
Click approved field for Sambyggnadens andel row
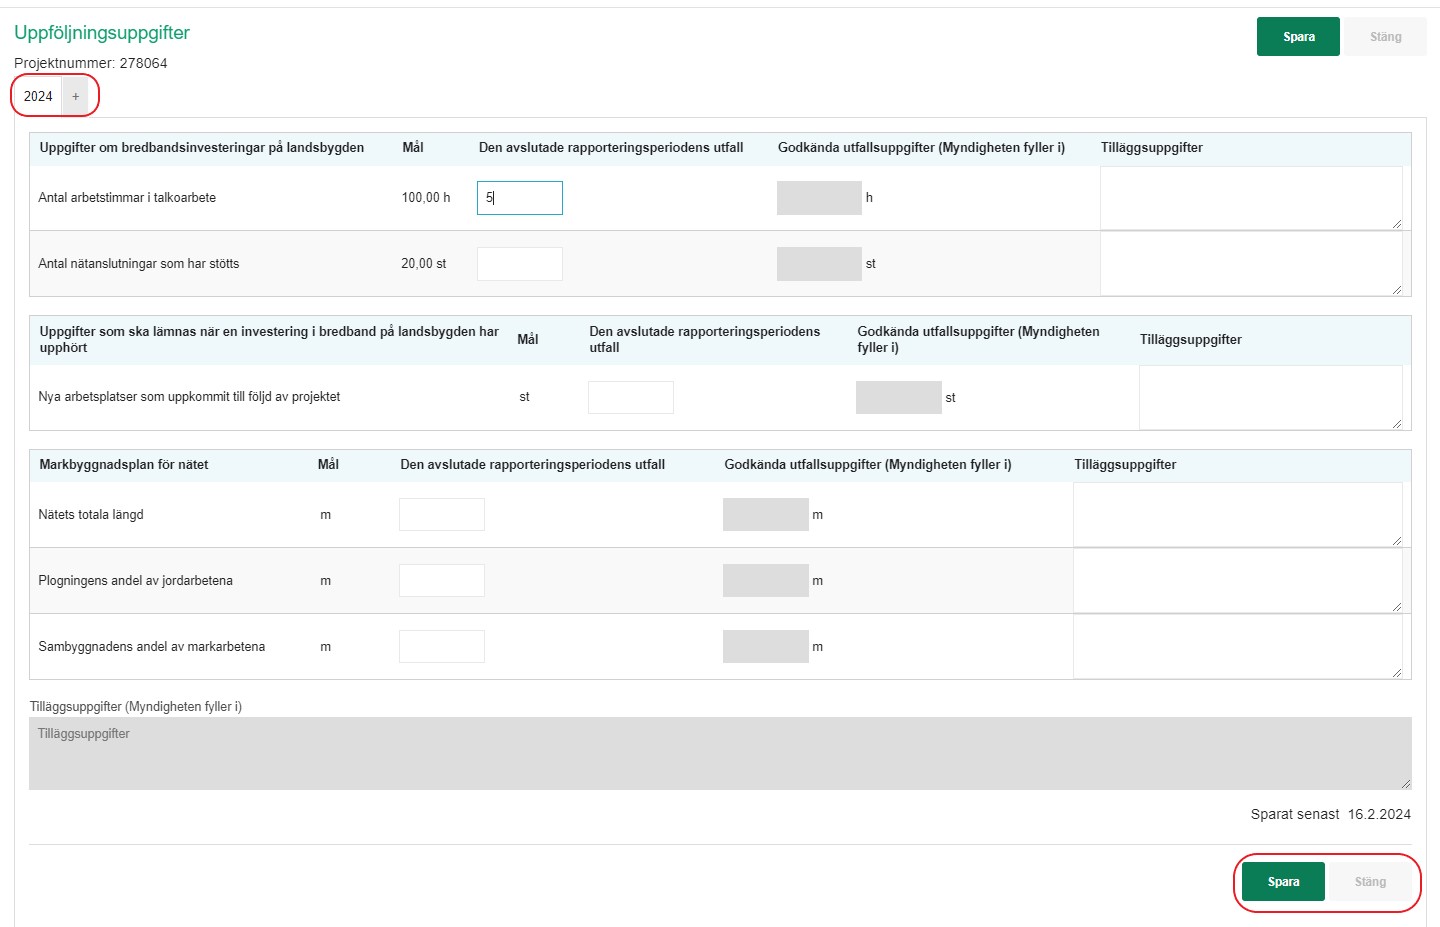[x=765, y=646]
